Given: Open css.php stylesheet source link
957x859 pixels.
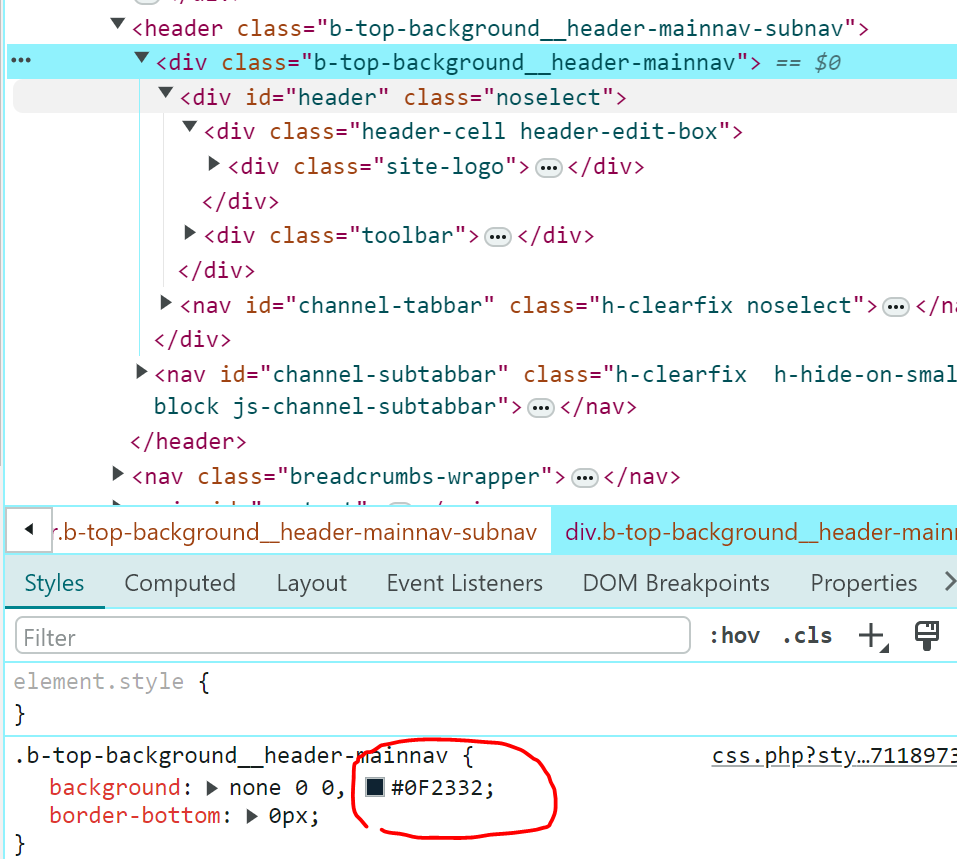Looking at the screenshot, I should tap(834, 756).
